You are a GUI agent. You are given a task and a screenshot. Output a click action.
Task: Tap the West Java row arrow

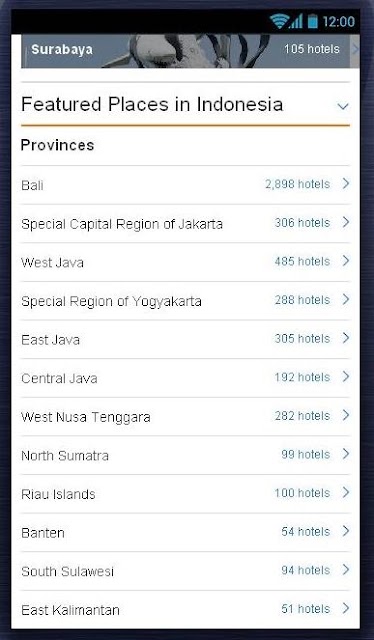346,260
